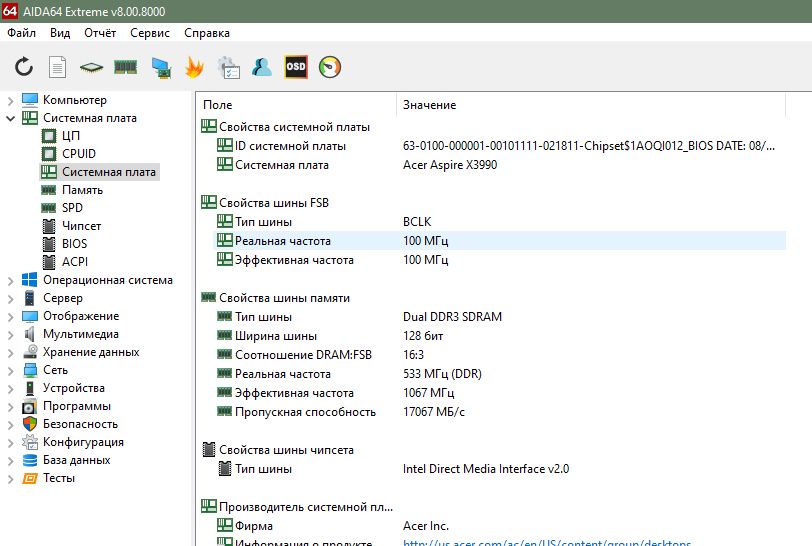Click the database icon beside База данных
This screenshot has width=812, height=546.
click(x=30, y=460)
